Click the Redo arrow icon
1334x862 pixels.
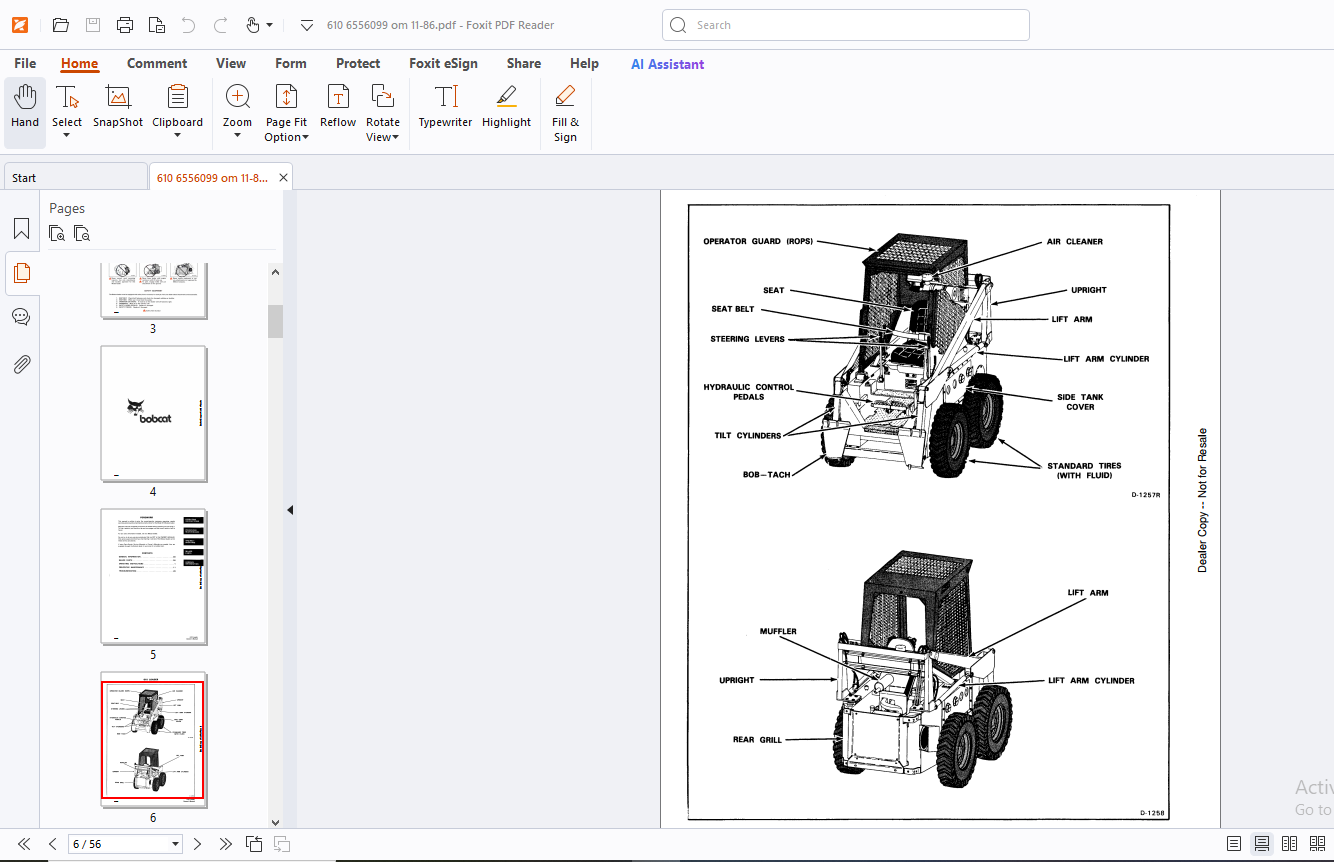point(221,25)
